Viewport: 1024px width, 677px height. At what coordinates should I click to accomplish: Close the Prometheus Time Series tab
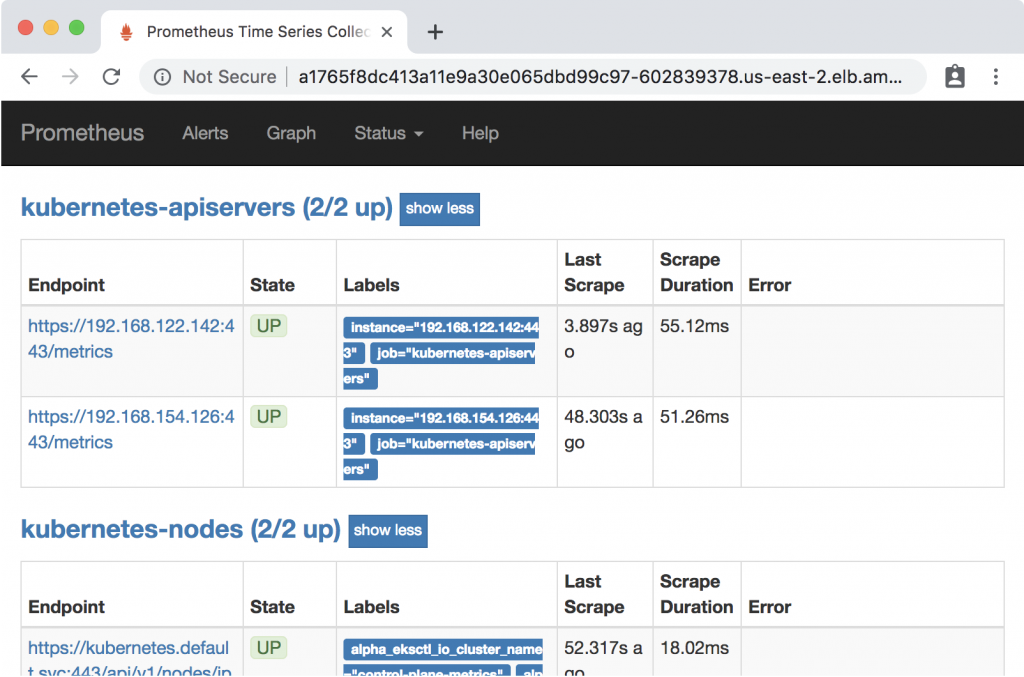(x=387, y=32)
